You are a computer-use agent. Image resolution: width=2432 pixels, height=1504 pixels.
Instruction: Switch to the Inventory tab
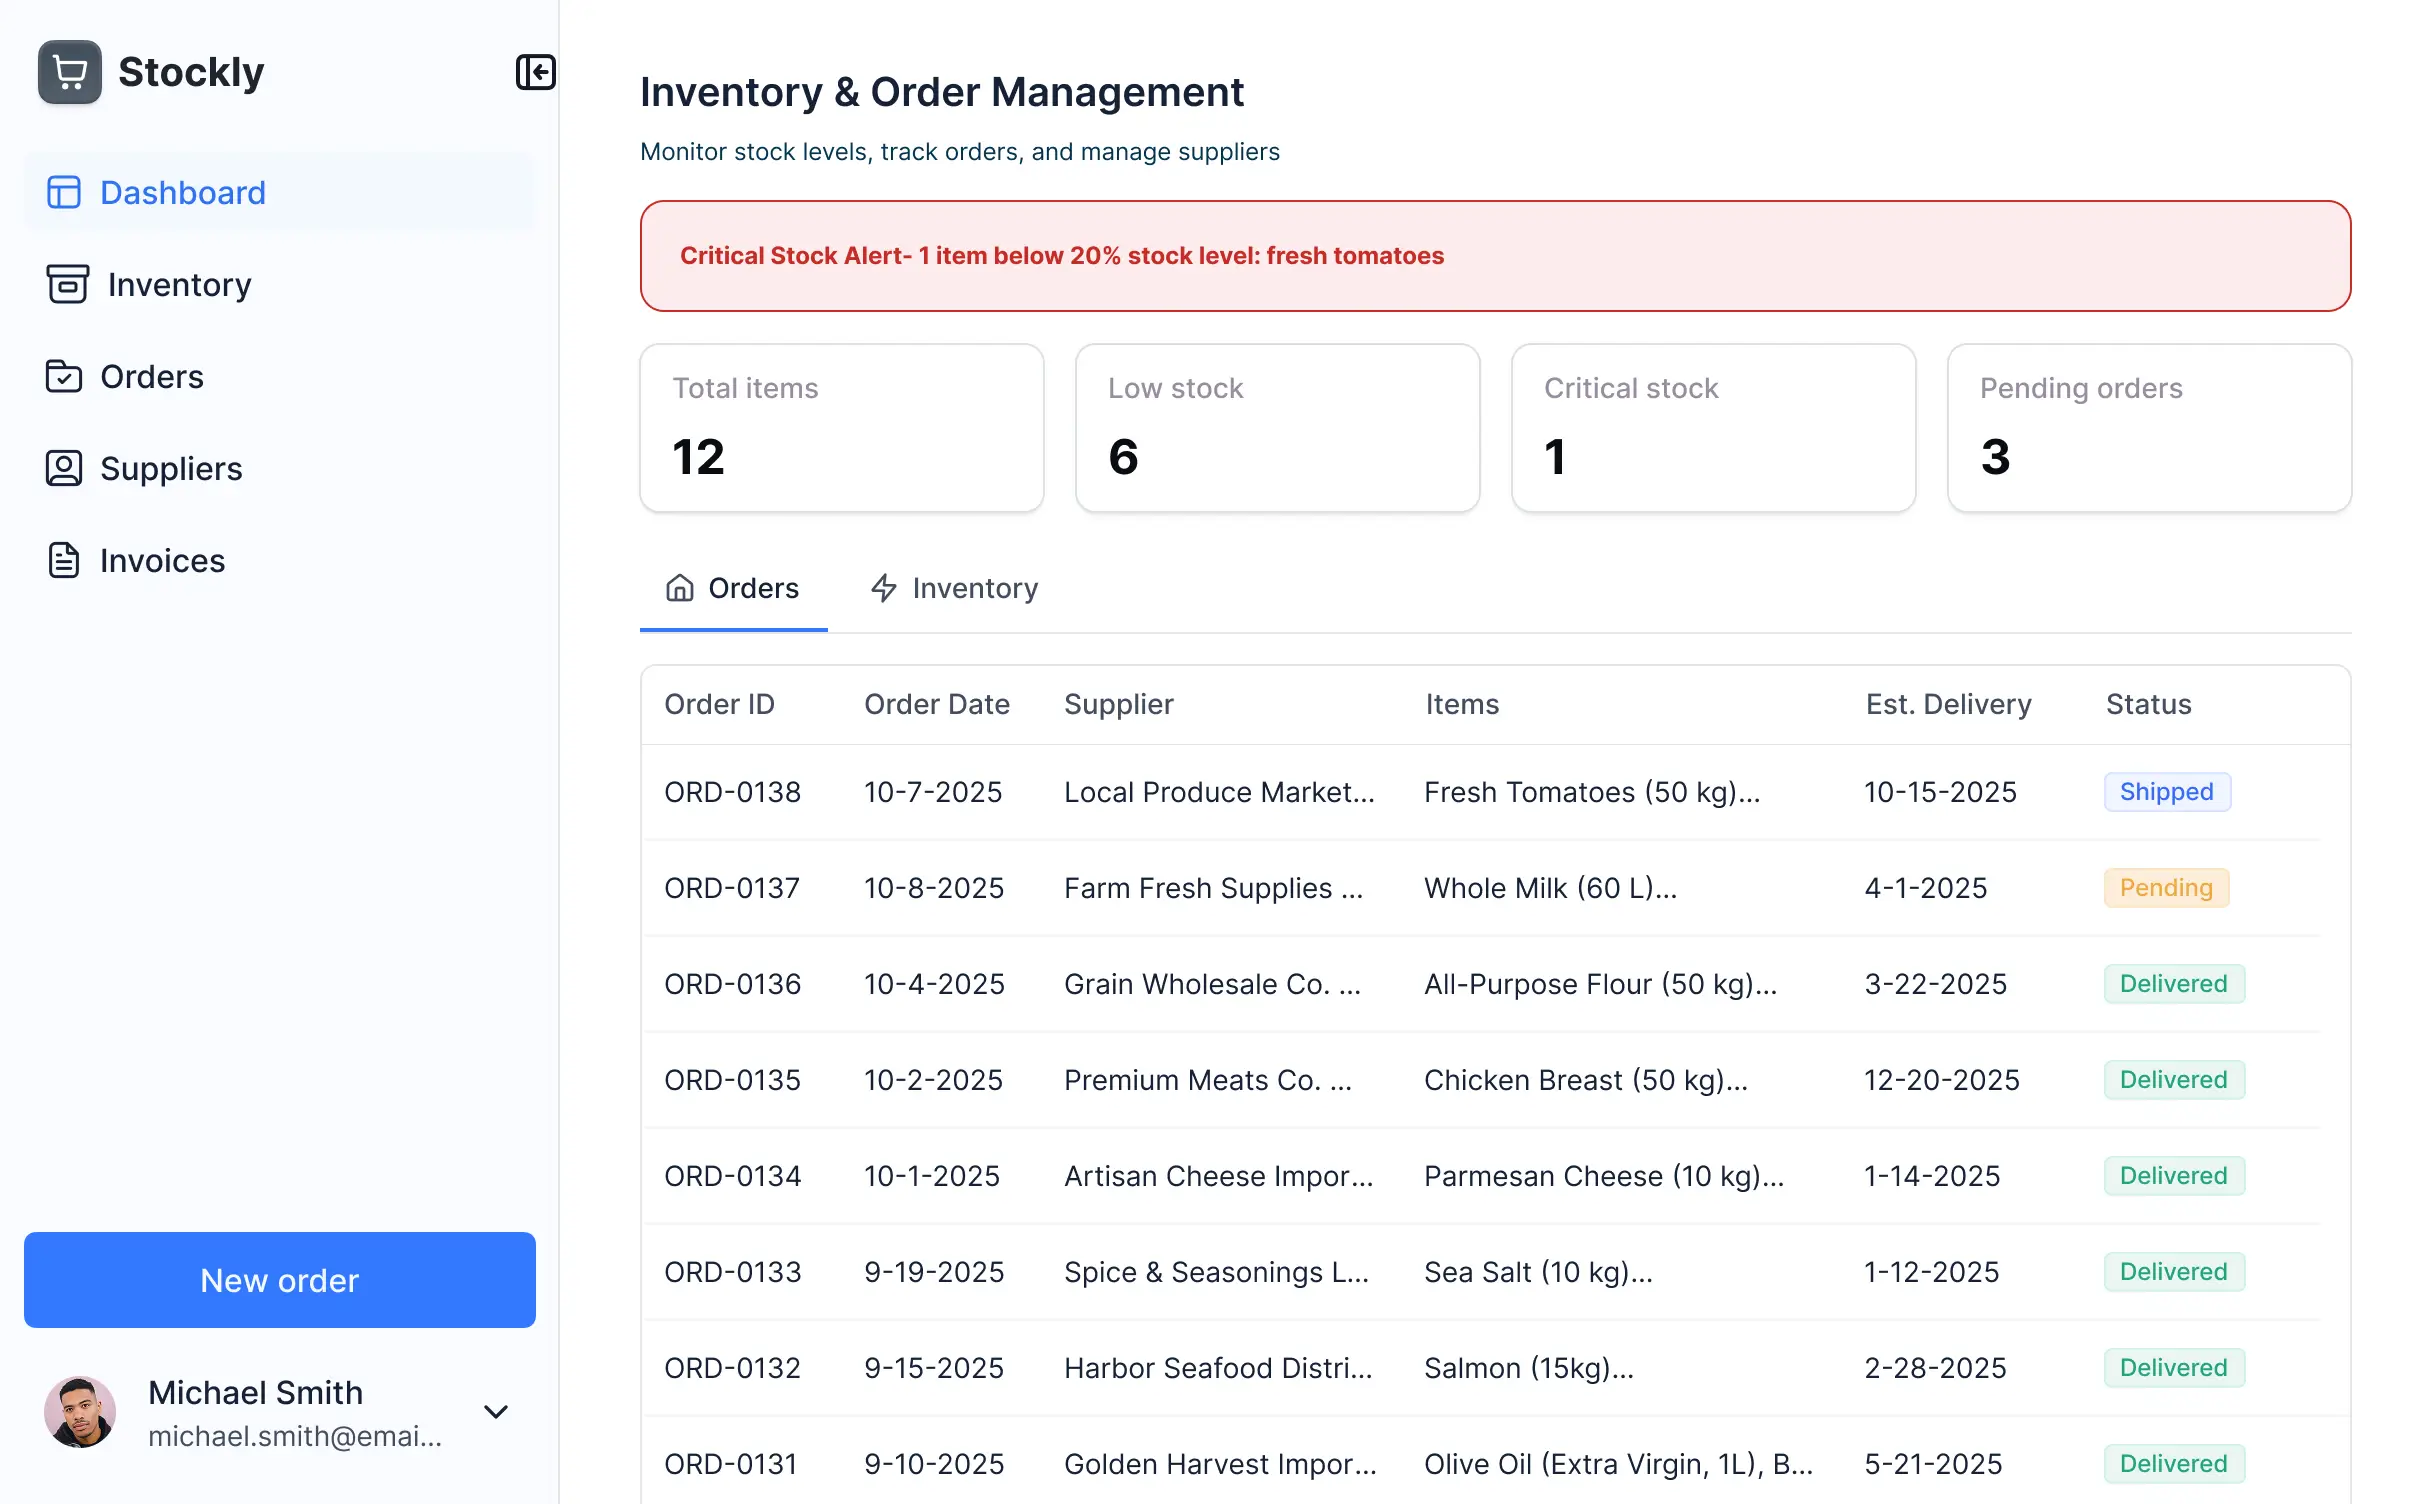tap(952, 588)
